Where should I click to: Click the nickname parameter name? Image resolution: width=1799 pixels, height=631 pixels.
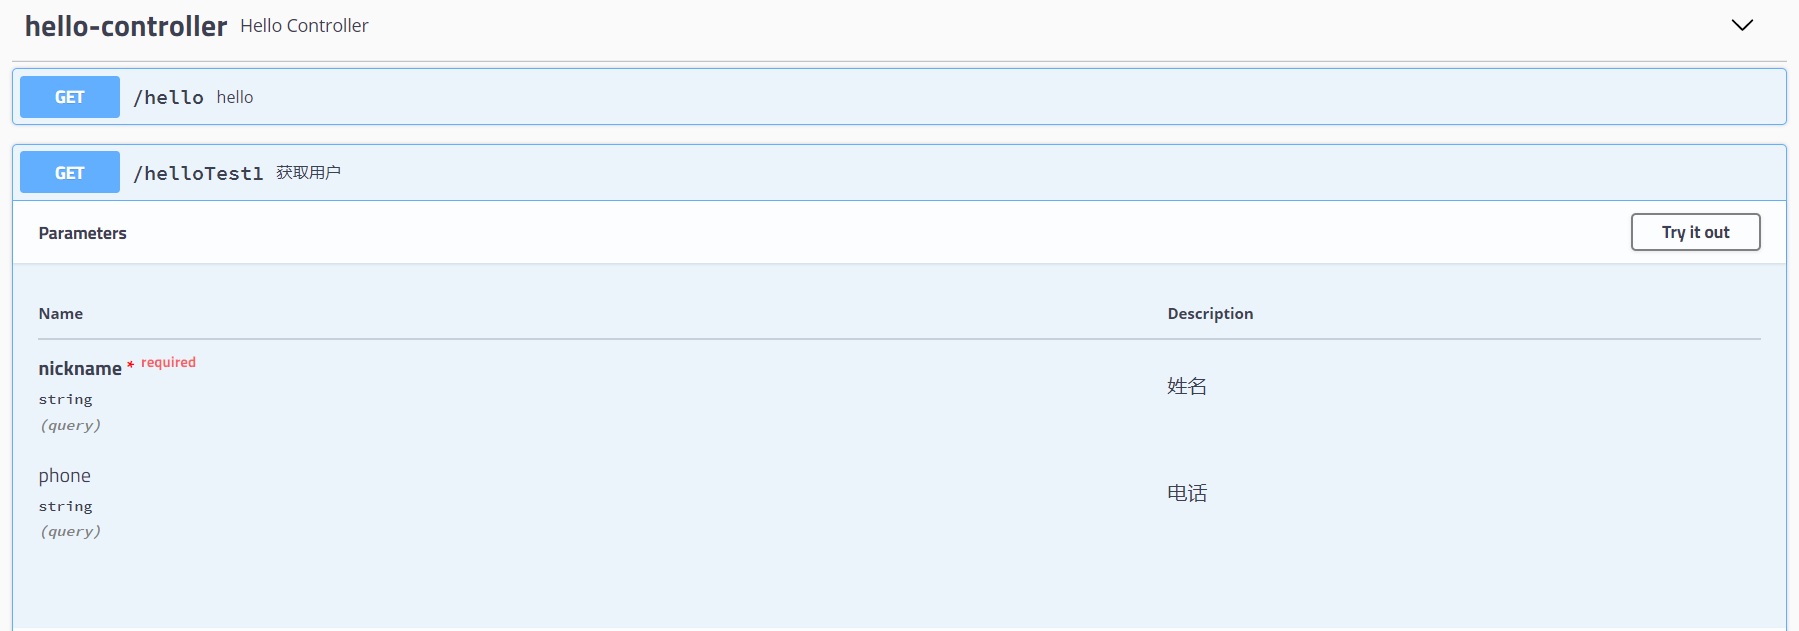pyautogui.click(x=80, y=369)
